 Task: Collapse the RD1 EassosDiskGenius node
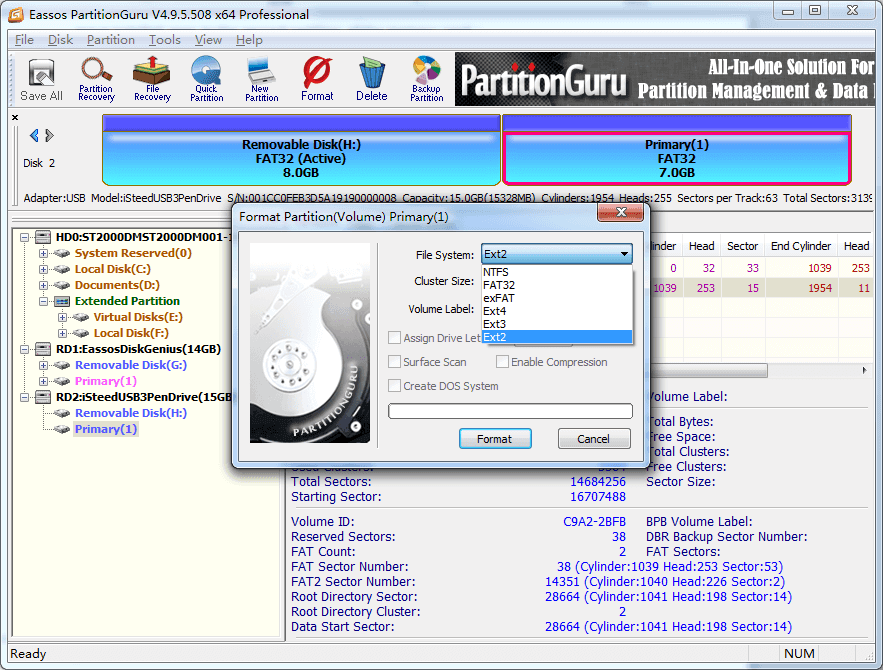click(x=24, y=350)
